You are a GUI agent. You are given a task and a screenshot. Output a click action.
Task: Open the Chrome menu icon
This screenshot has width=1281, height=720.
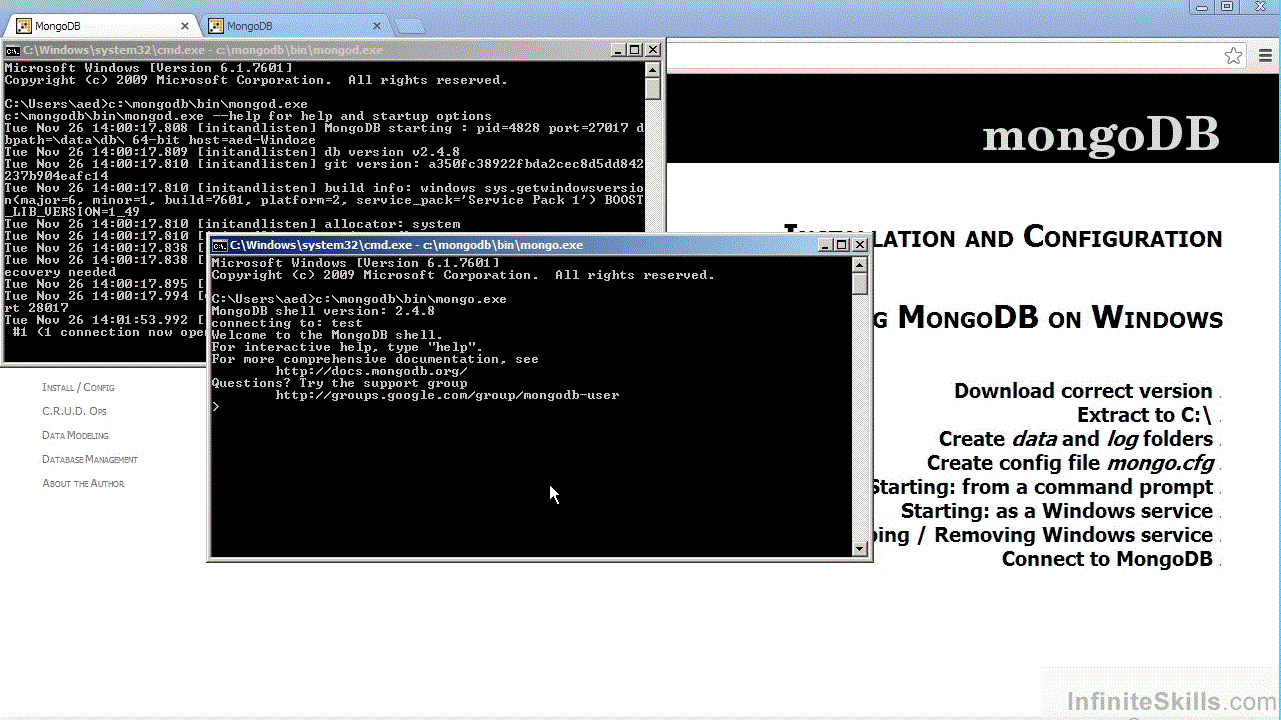[x=1264, y=56]
